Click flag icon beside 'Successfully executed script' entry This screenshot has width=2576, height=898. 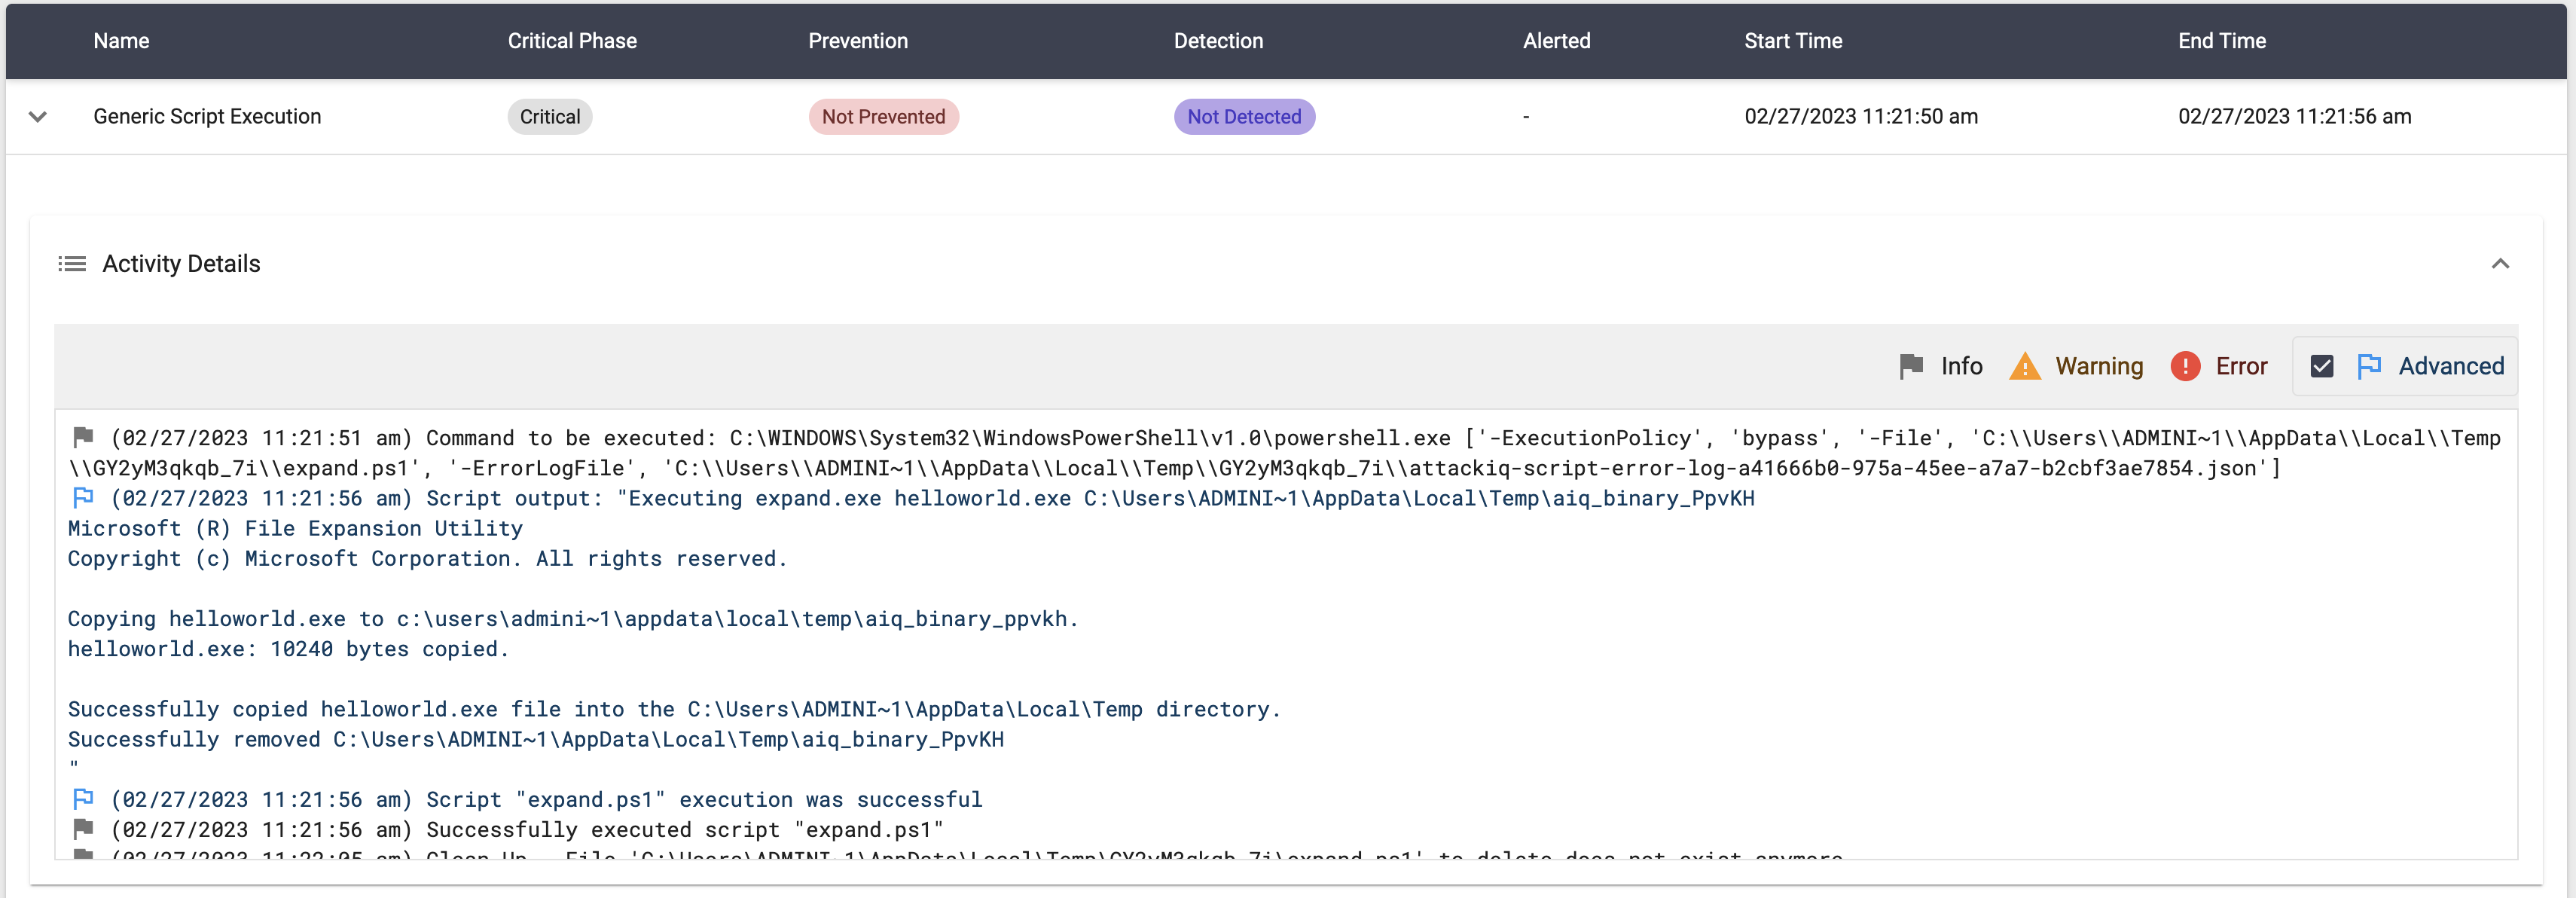(84, 828)
